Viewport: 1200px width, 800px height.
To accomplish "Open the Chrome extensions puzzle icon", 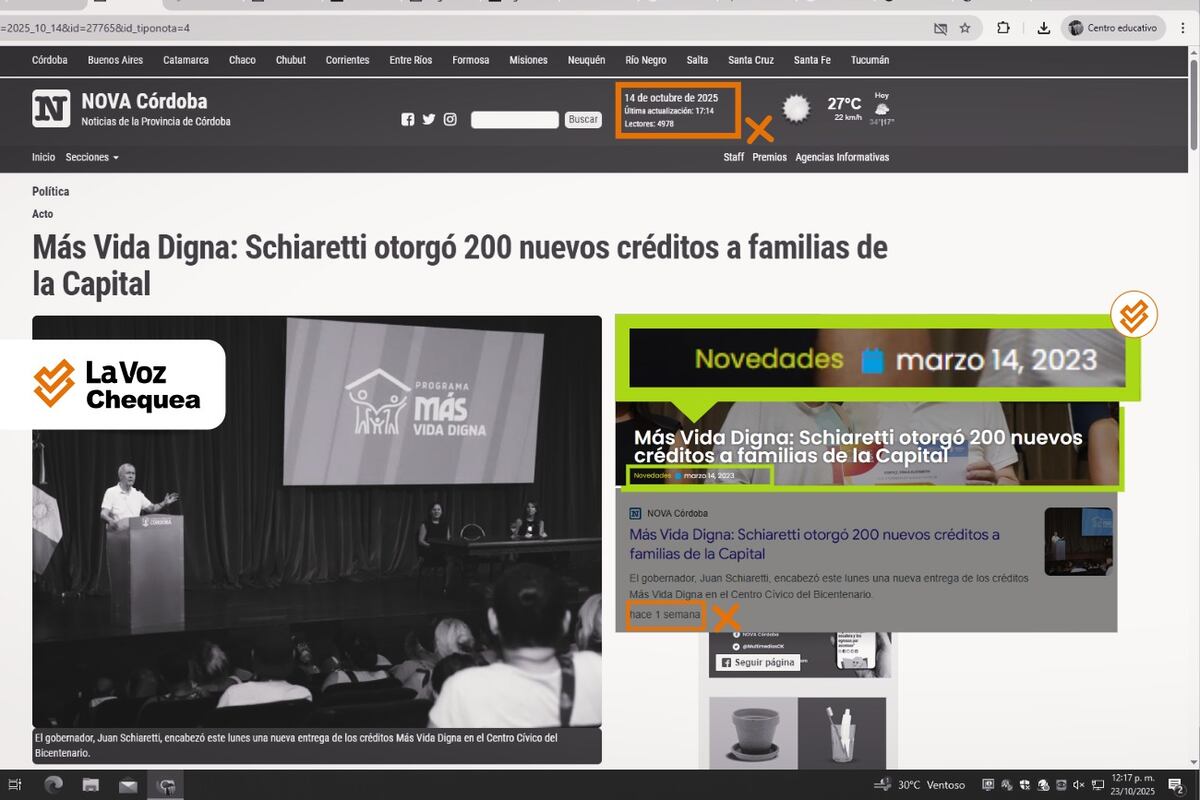I will point(1004,28).
